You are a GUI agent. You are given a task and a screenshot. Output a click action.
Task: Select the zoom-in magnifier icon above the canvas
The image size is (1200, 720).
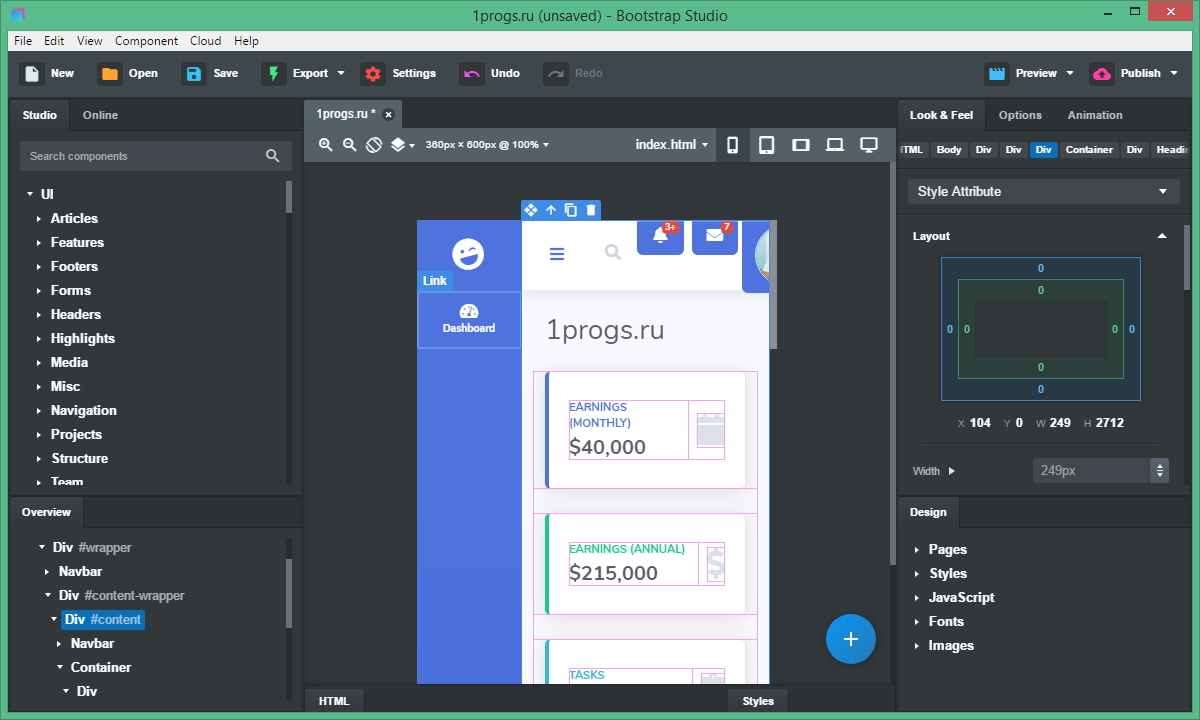click(325, 145)
